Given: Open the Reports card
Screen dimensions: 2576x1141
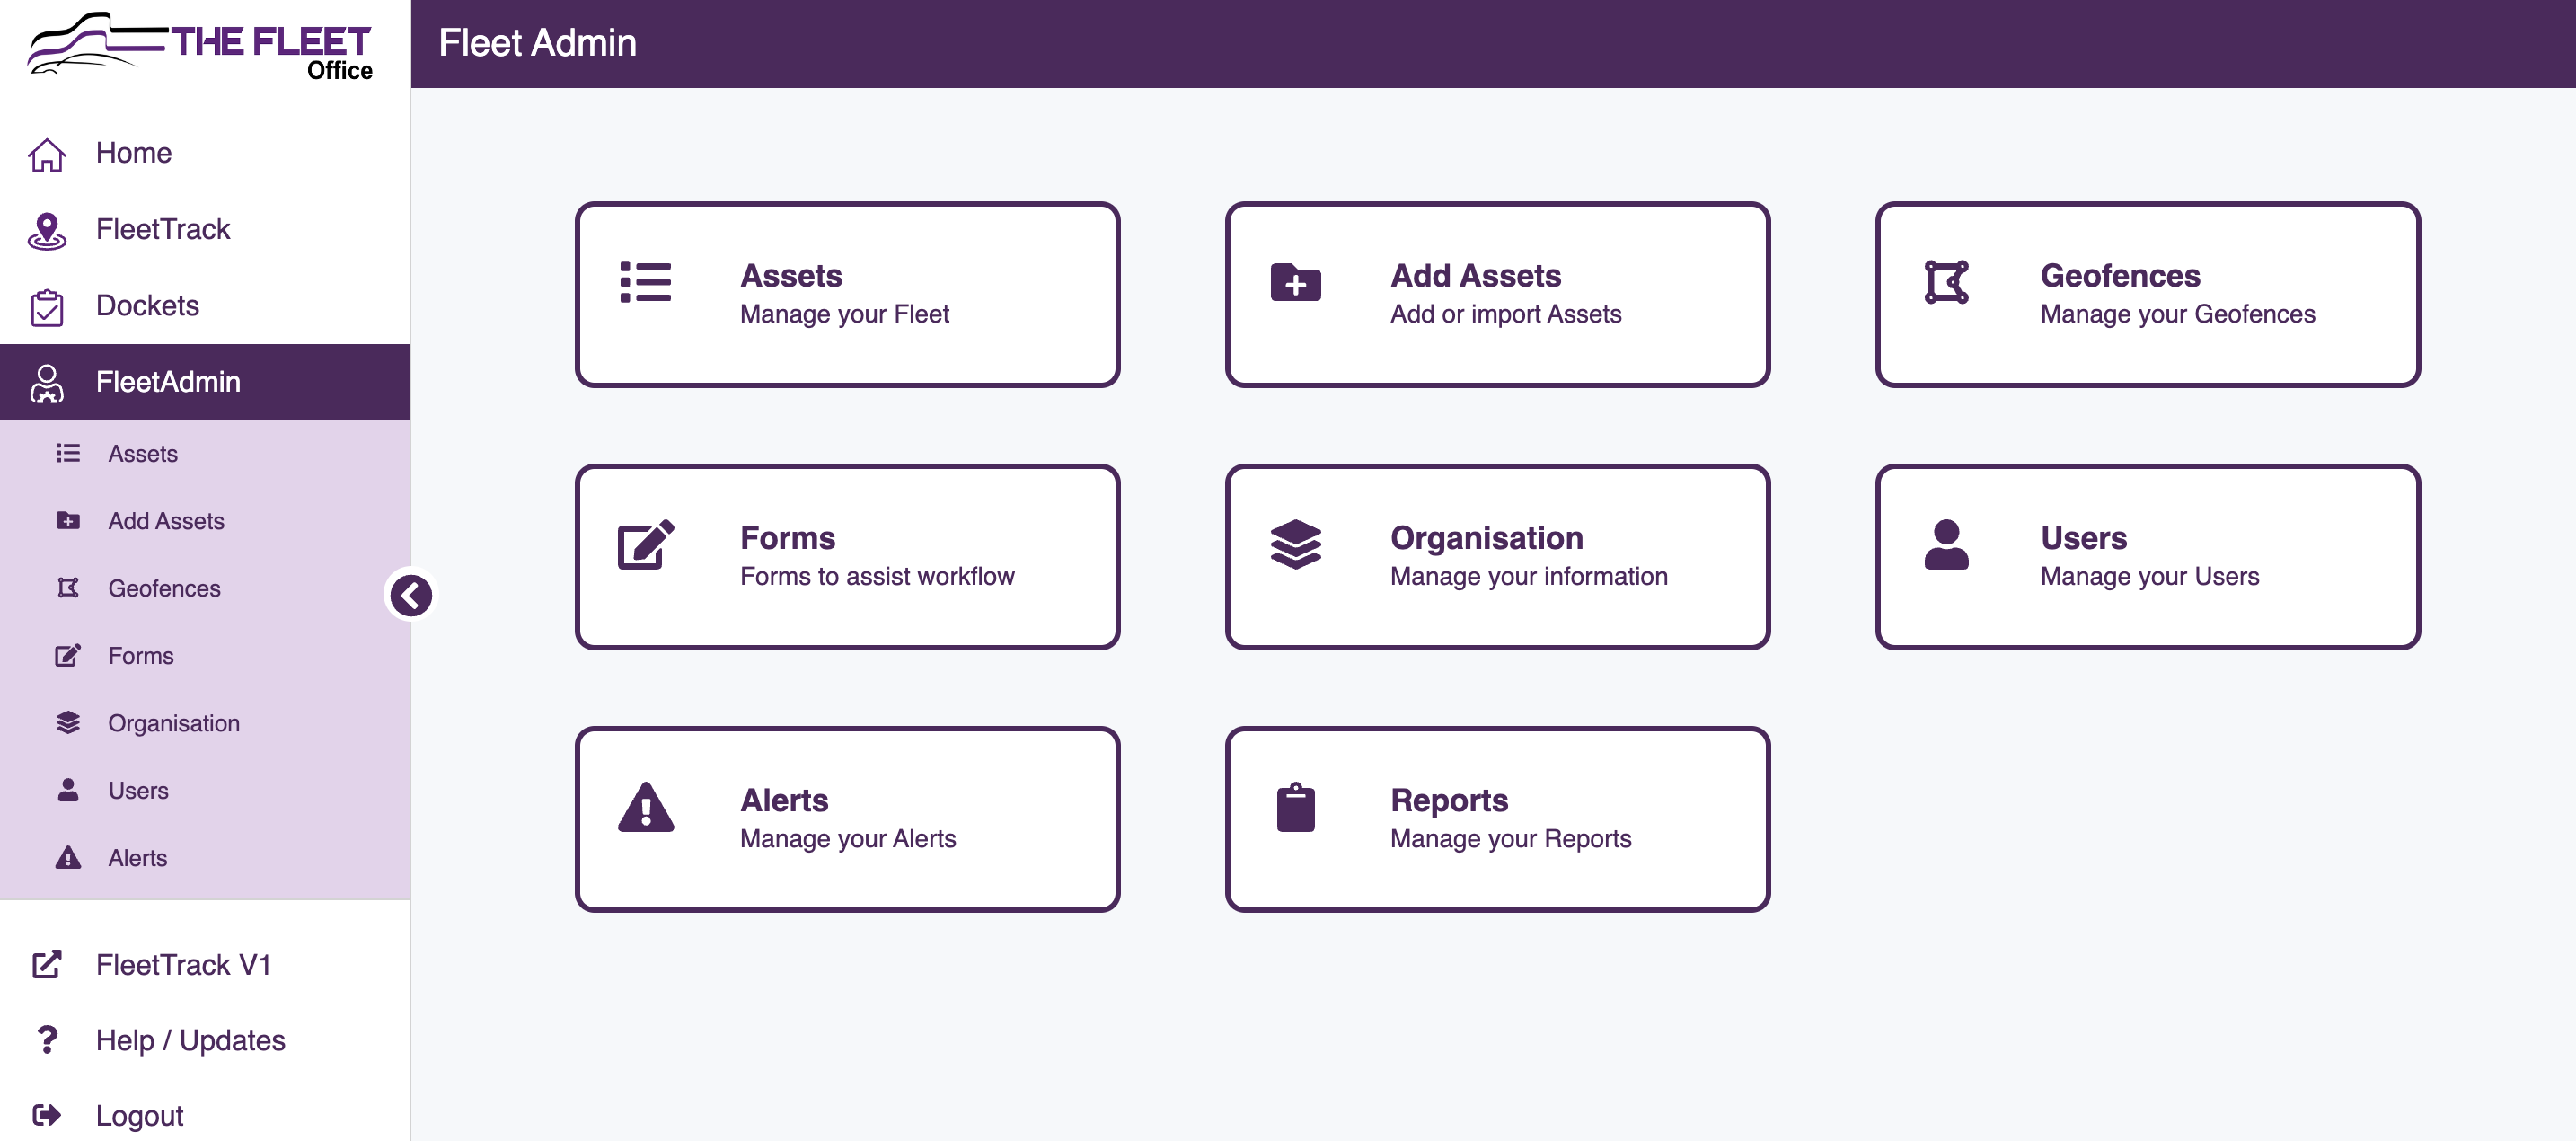Looking at the screenshot, I should click(1497, 819).
